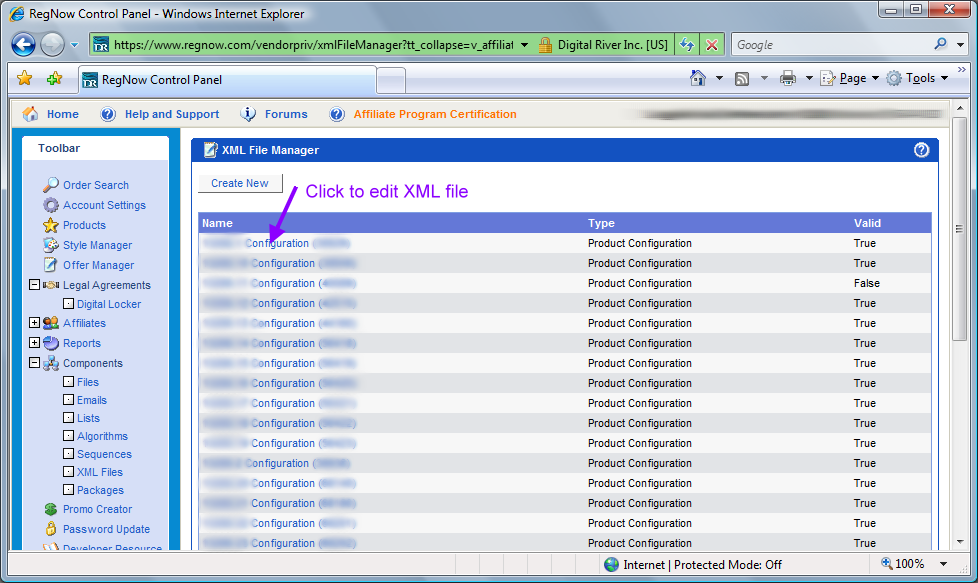Open the Tools menu
The image size is (978, 583).
tap(917, 78)
